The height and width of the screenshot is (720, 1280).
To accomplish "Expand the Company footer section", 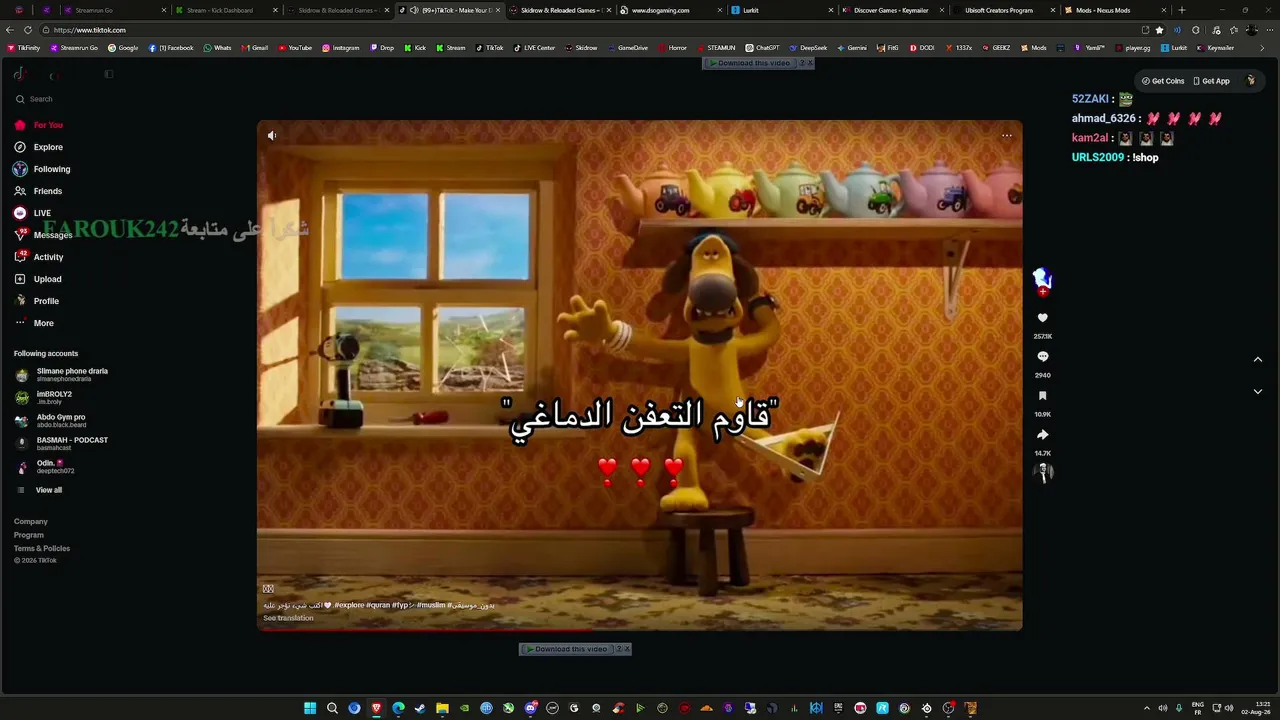I will (x=31, y=522).
